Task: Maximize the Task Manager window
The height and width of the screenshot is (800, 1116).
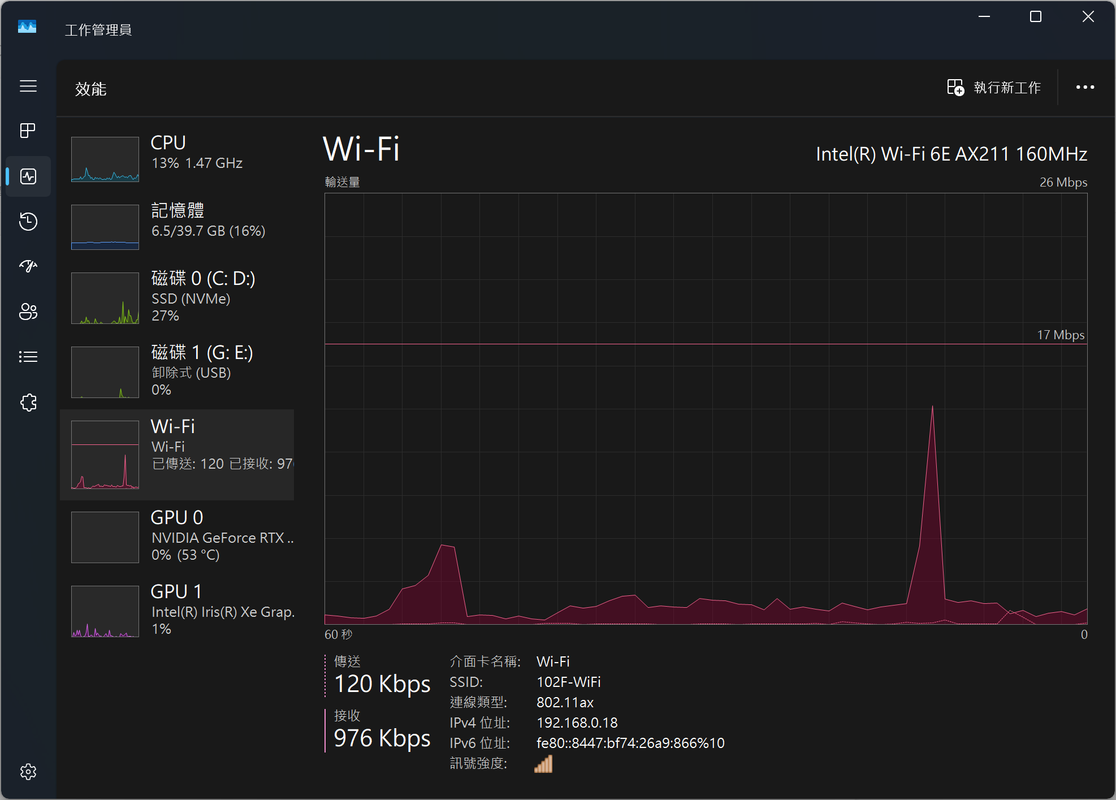Action: tap(1036, 16)
